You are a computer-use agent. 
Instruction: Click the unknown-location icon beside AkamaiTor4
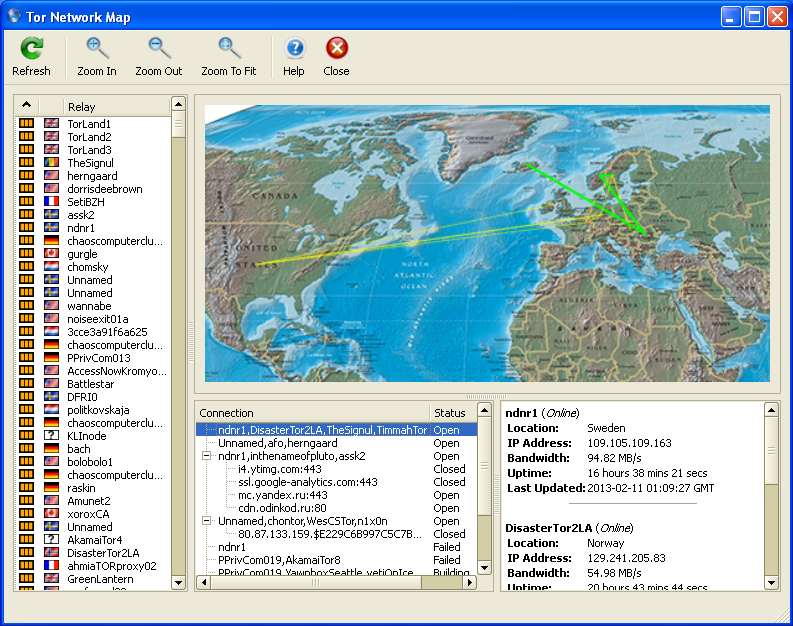[x=51, y=540]
